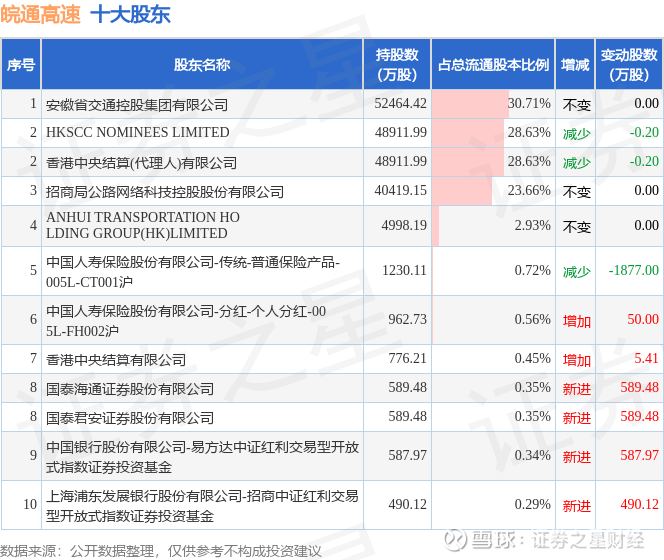
Task: Click change value -0.20 in HKSCC row
Action: click(644, 132)
